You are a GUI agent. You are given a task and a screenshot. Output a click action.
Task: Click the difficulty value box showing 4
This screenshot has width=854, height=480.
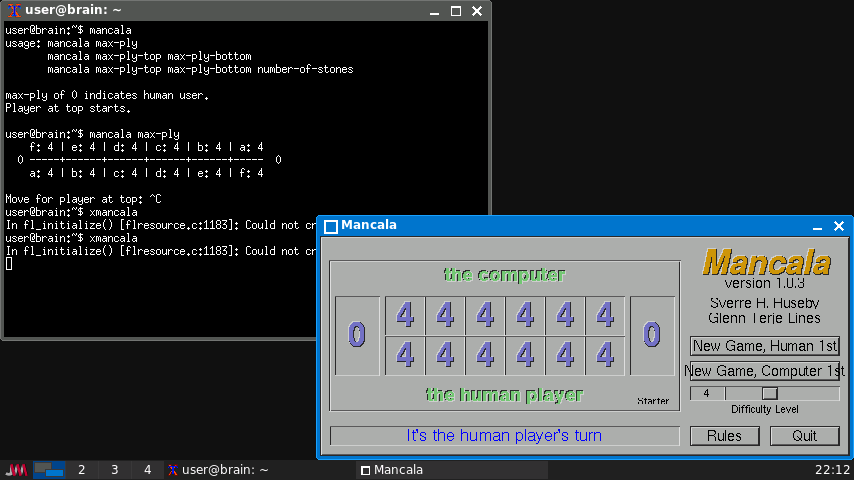click(706, 393)
